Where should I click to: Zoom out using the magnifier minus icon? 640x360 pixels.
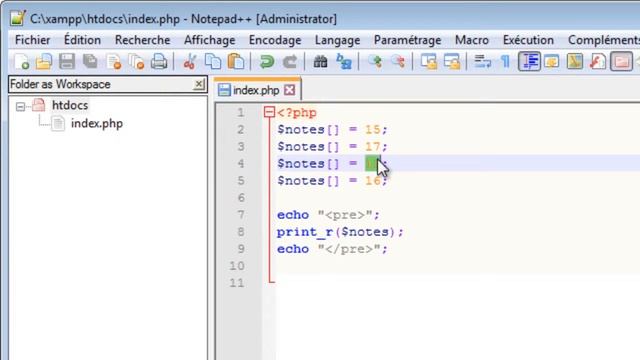398,62
